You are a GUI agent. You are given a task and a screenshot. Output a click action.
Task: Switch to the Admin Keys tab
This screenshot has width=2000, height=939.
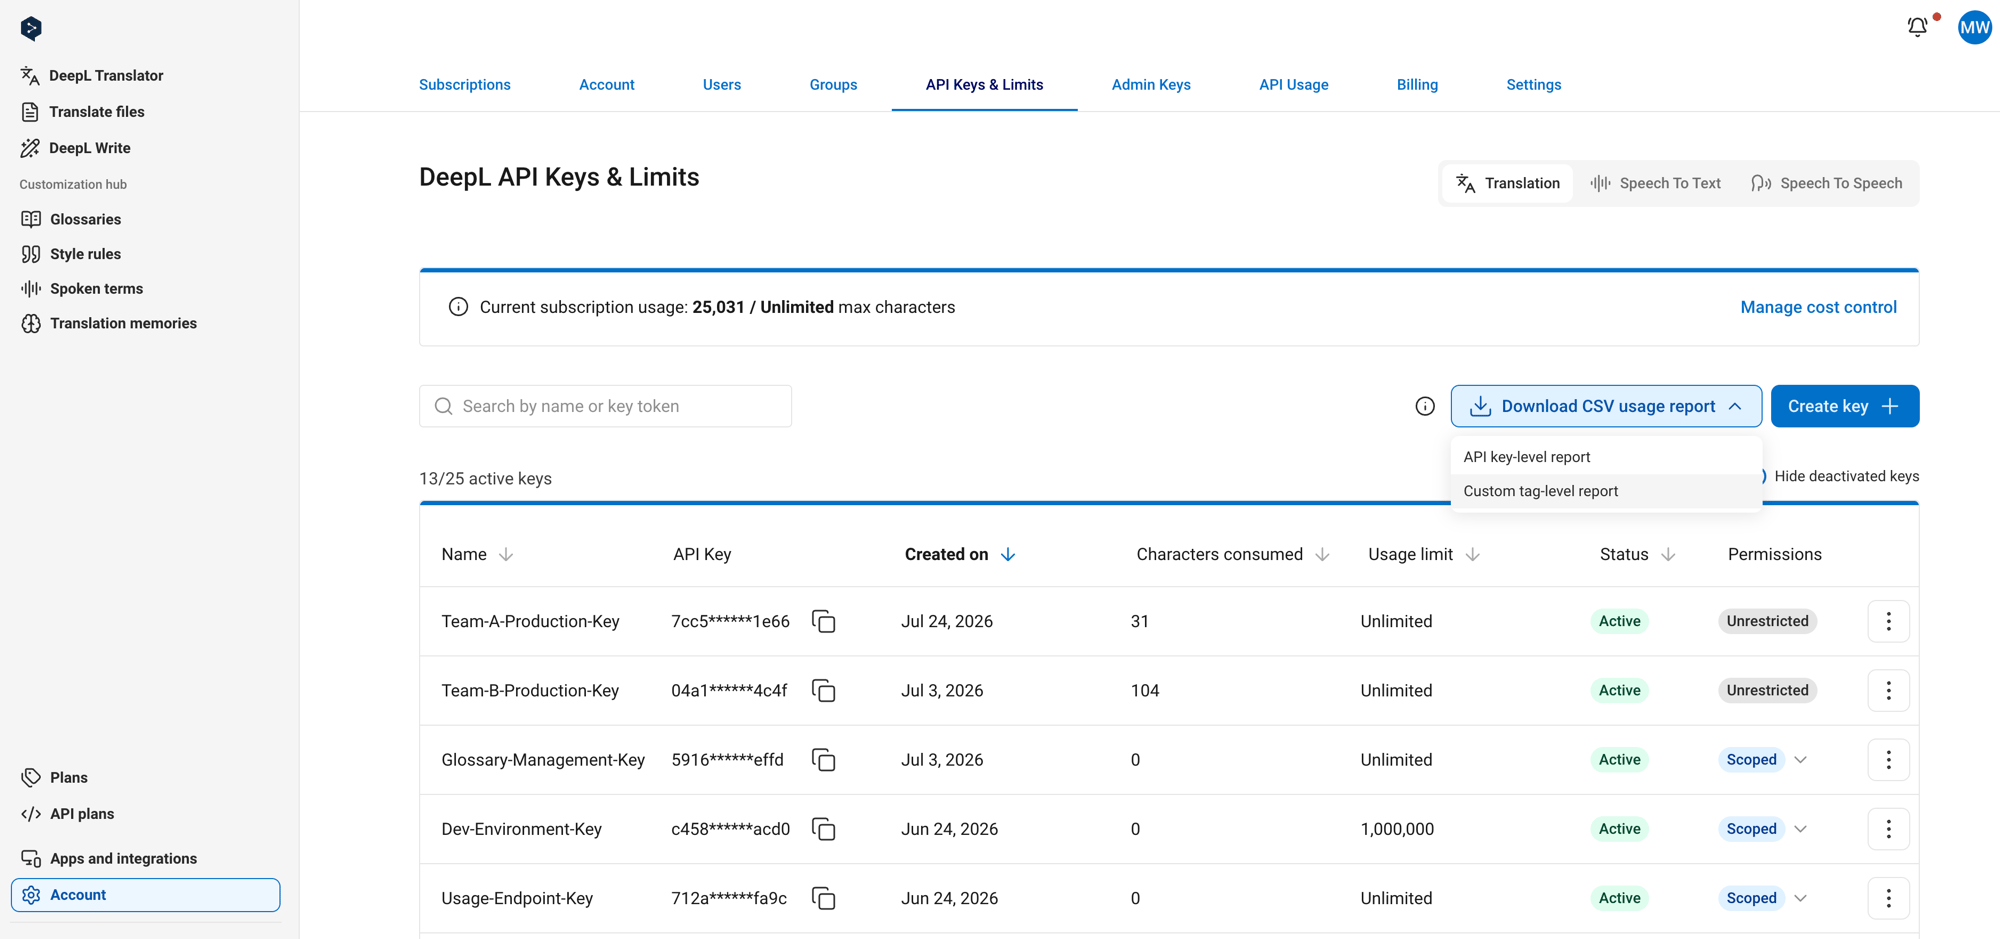pyautogui.click(x=1151, y=85)
